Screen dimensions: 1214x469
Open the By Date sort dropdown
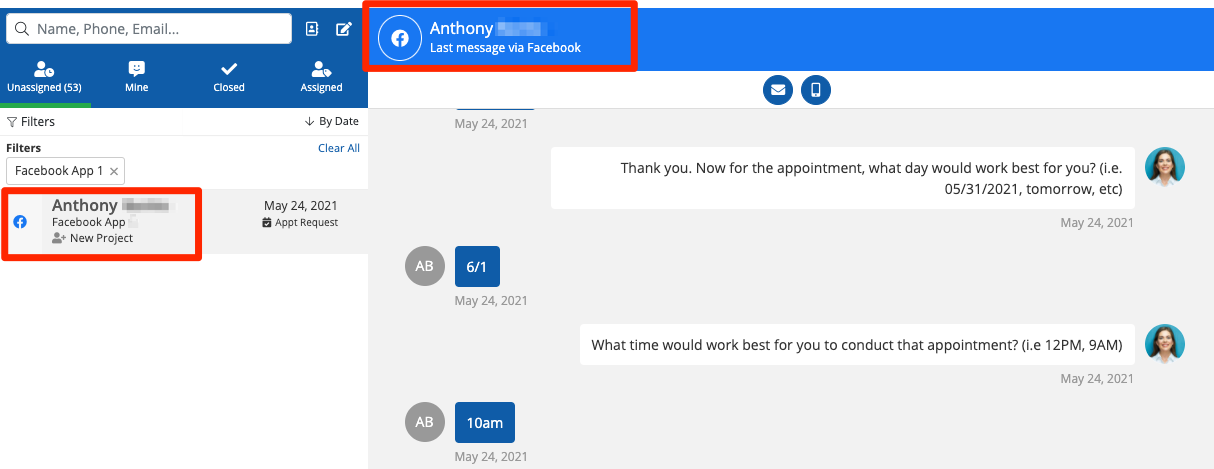[332, 122]
